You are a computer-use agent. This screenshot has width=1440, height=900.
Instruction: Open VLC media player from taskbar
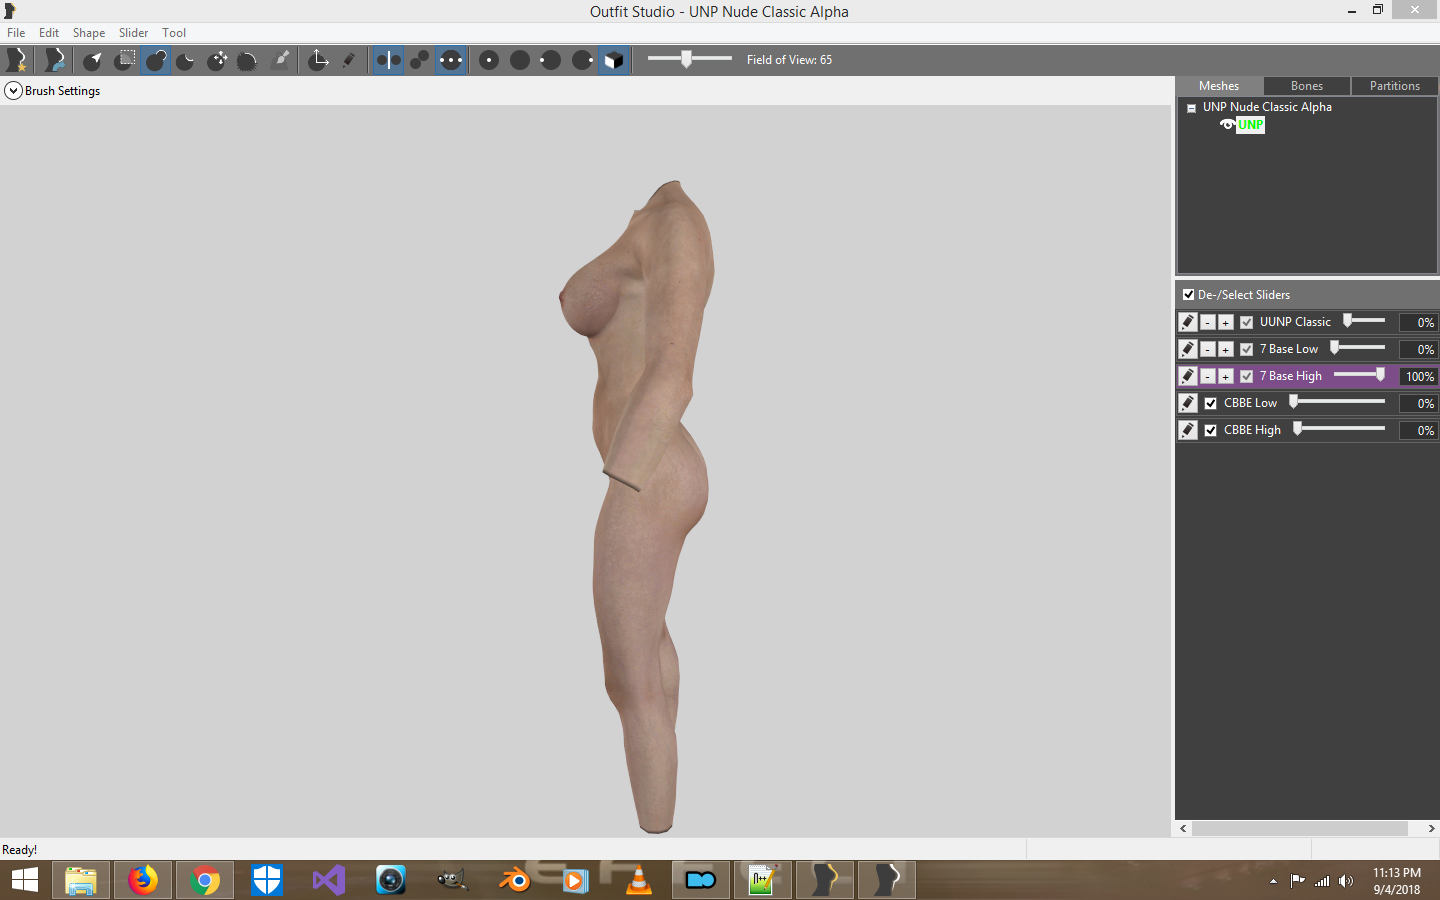pyautogui.click(x=639, y=880)
